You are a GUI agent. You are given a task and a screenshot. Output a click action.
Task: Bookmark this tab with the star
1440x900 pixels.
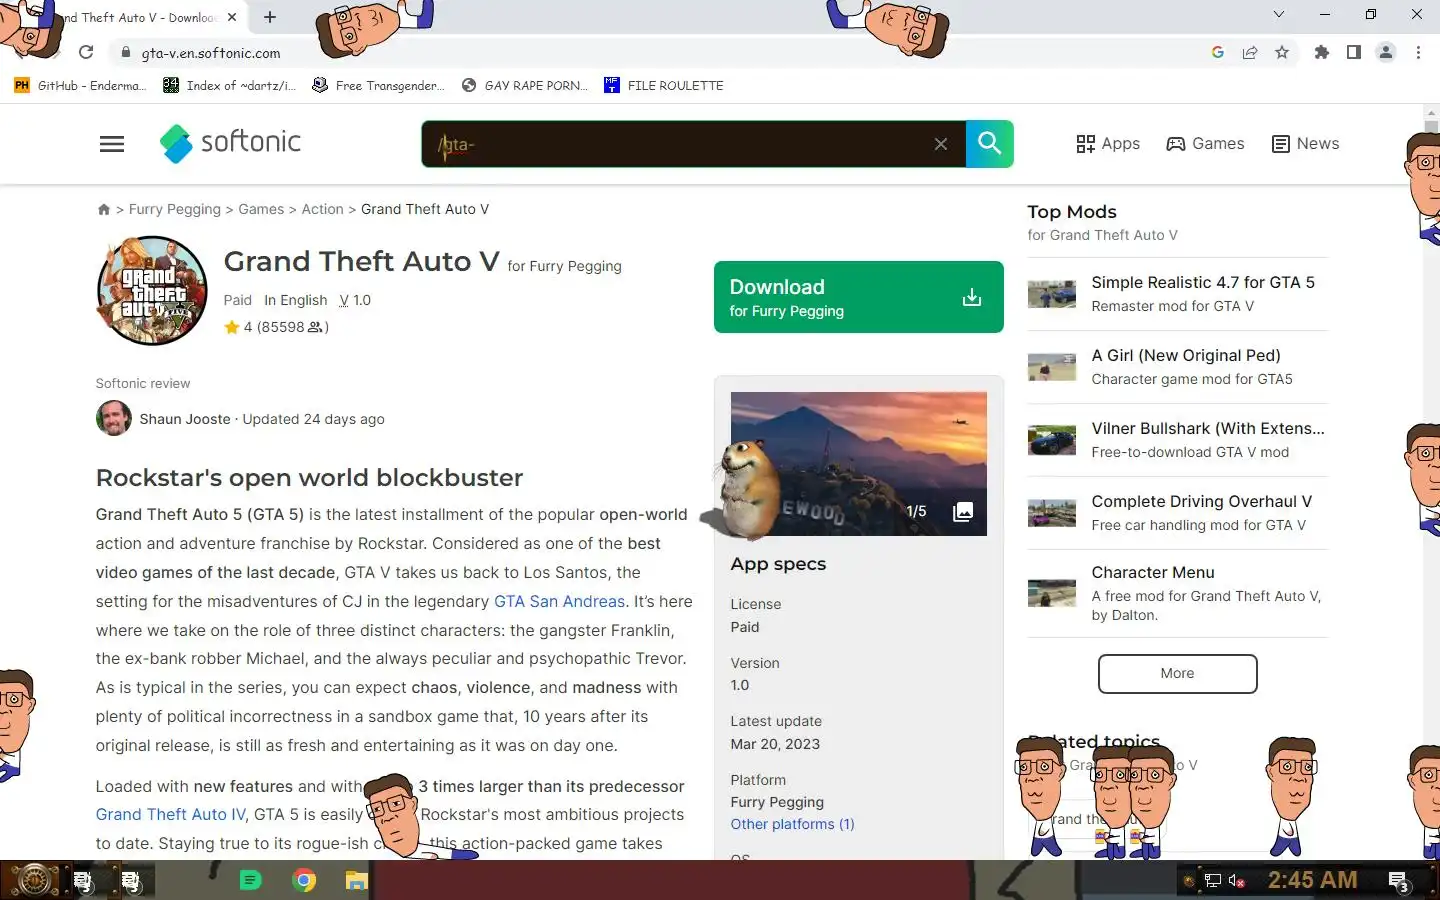tap(1282, 52)
